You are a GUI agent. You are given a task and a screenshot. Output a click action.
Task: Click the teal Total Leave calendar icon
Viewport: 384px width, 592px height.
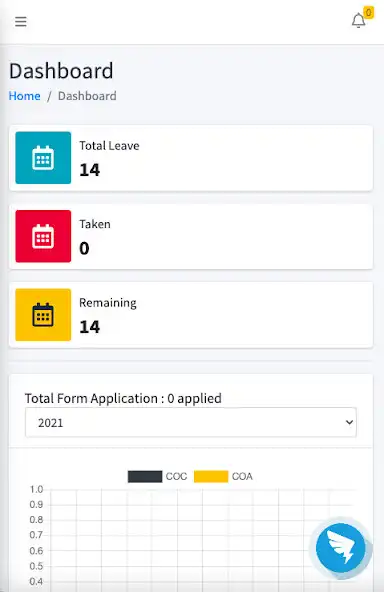click(43, 158)
